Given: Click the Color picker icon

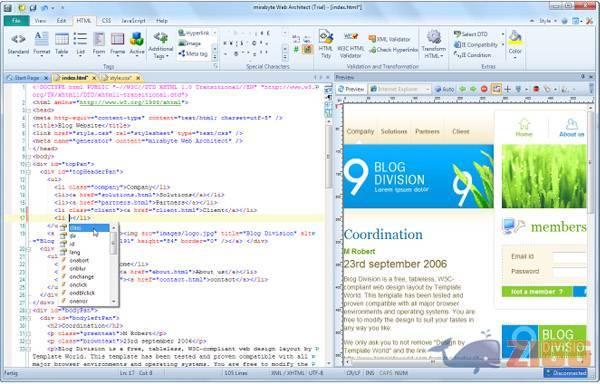Looking at the screenshot, I should pyautogui.click(x=515, y=38).
